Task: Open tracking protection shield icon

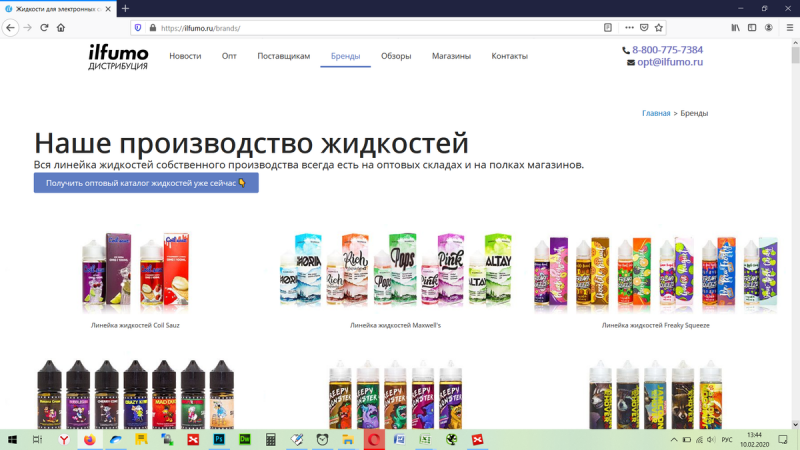Action: (138, 28)
